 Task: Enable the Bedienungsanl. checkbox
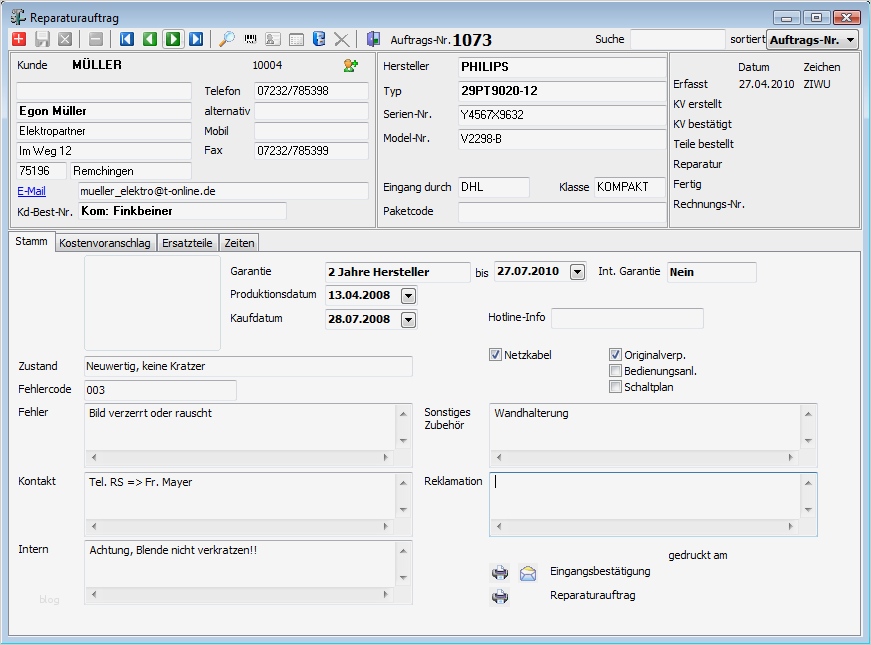click(616, 371)
